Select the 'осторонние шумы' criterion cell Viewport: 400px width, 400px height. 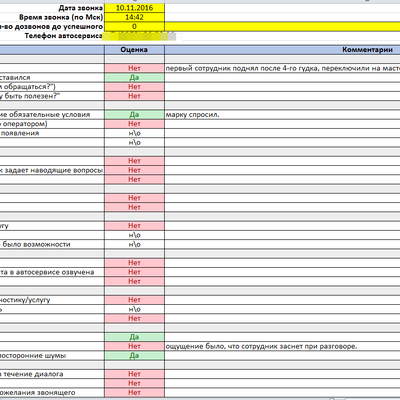52,356
